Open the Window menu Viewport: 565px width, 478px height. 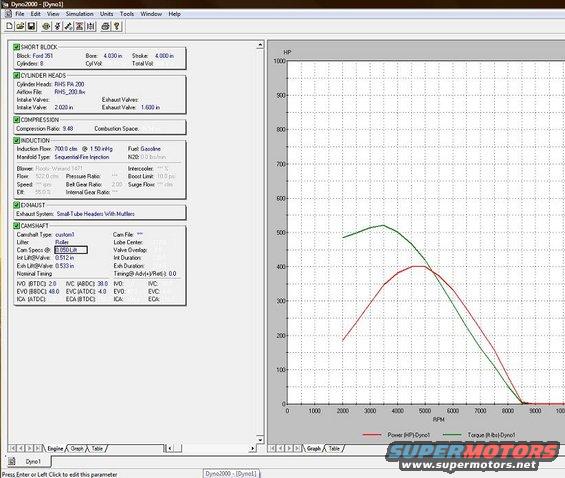click(x=151, y=14)
